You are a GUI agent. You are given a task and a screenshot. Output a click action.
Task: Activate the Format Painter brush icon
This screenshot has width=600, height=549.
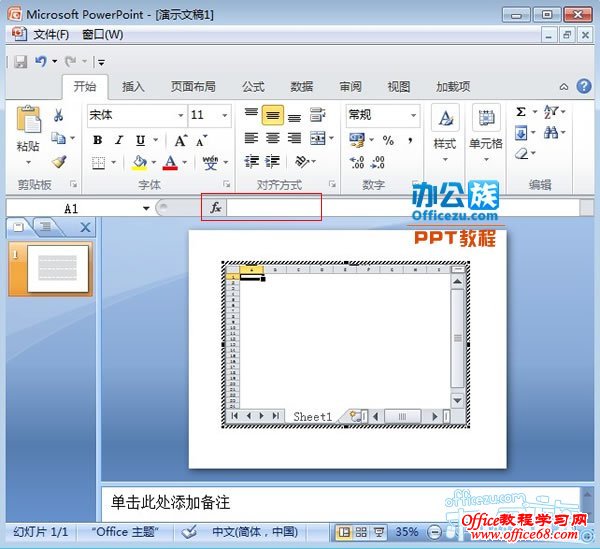pos(59,161)
